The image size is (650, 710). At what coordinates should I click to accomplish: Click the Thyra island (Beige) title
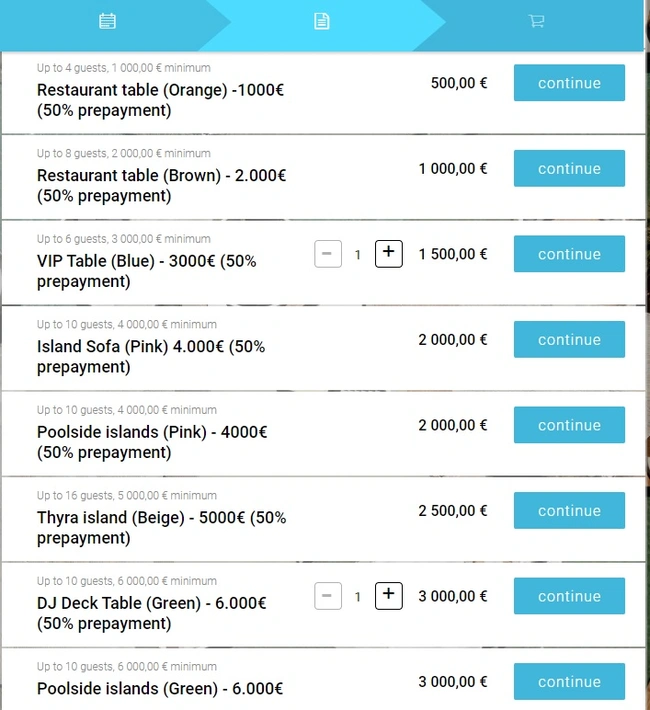(161, 527)
